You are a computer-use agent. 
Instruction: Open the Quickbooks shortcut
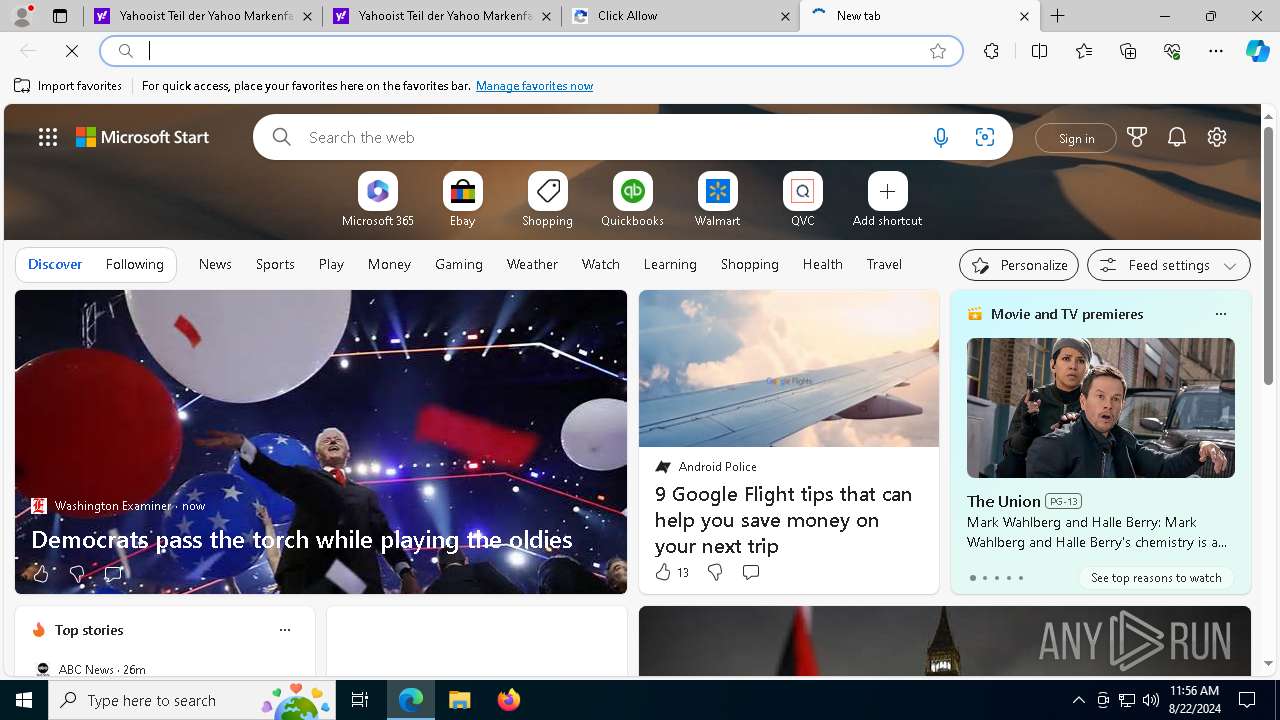click(x=632, y=200)
